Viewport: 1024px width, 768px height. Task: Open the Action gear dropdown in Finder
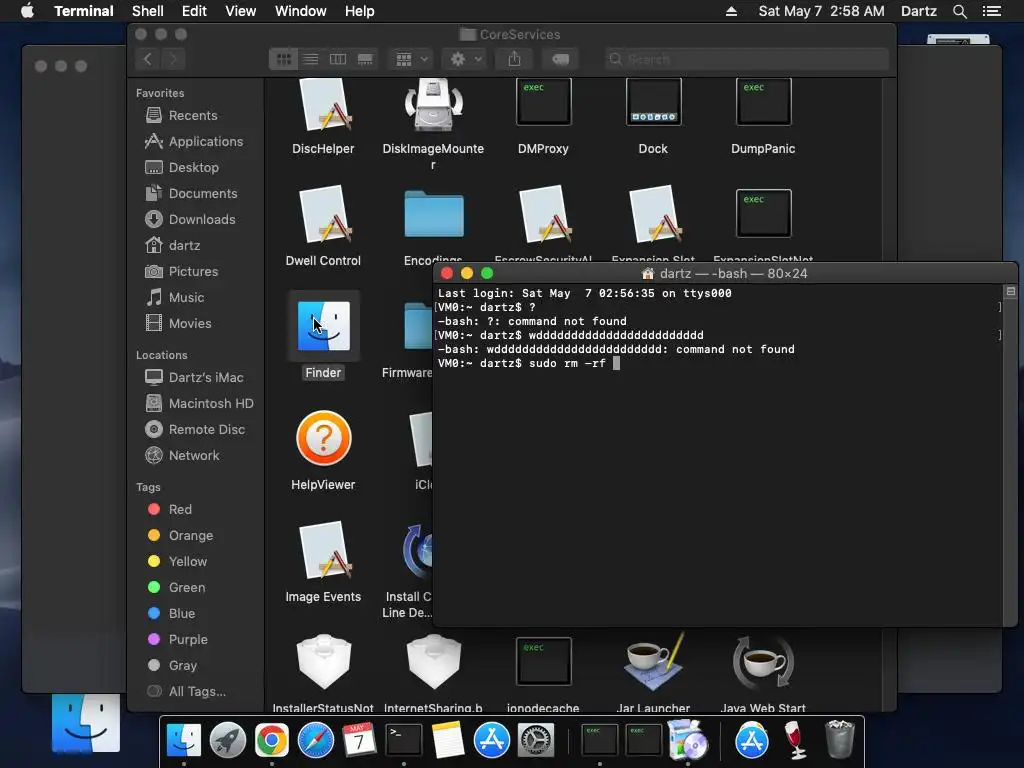point(465,59)
